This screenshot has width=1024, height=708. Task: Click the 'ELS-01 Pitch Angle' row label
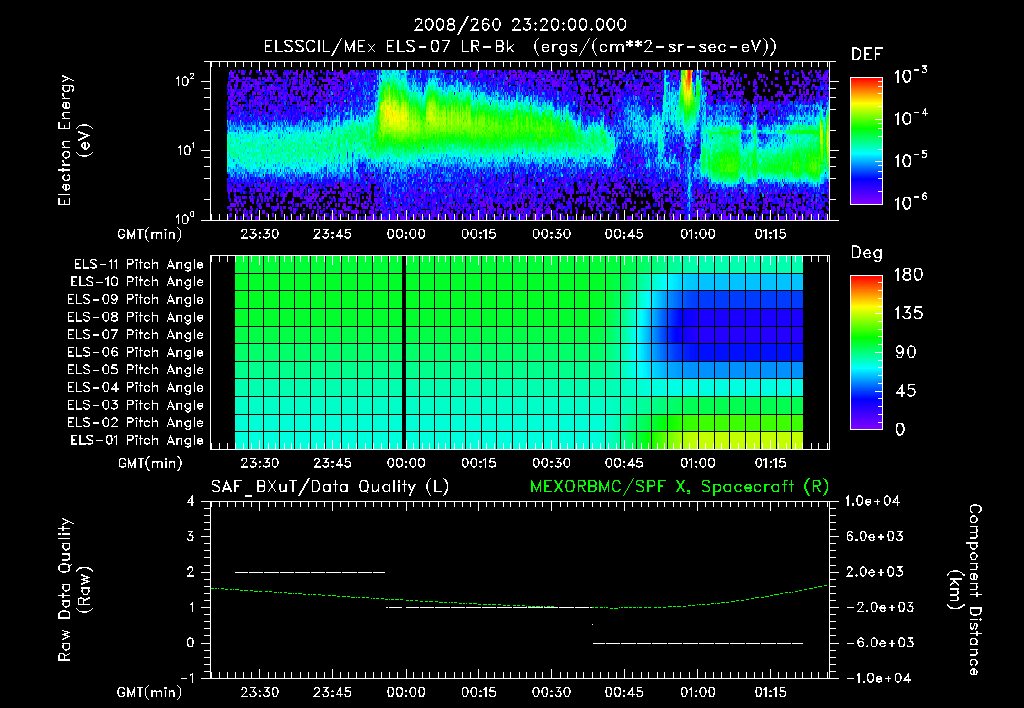(x=137, y=440)
